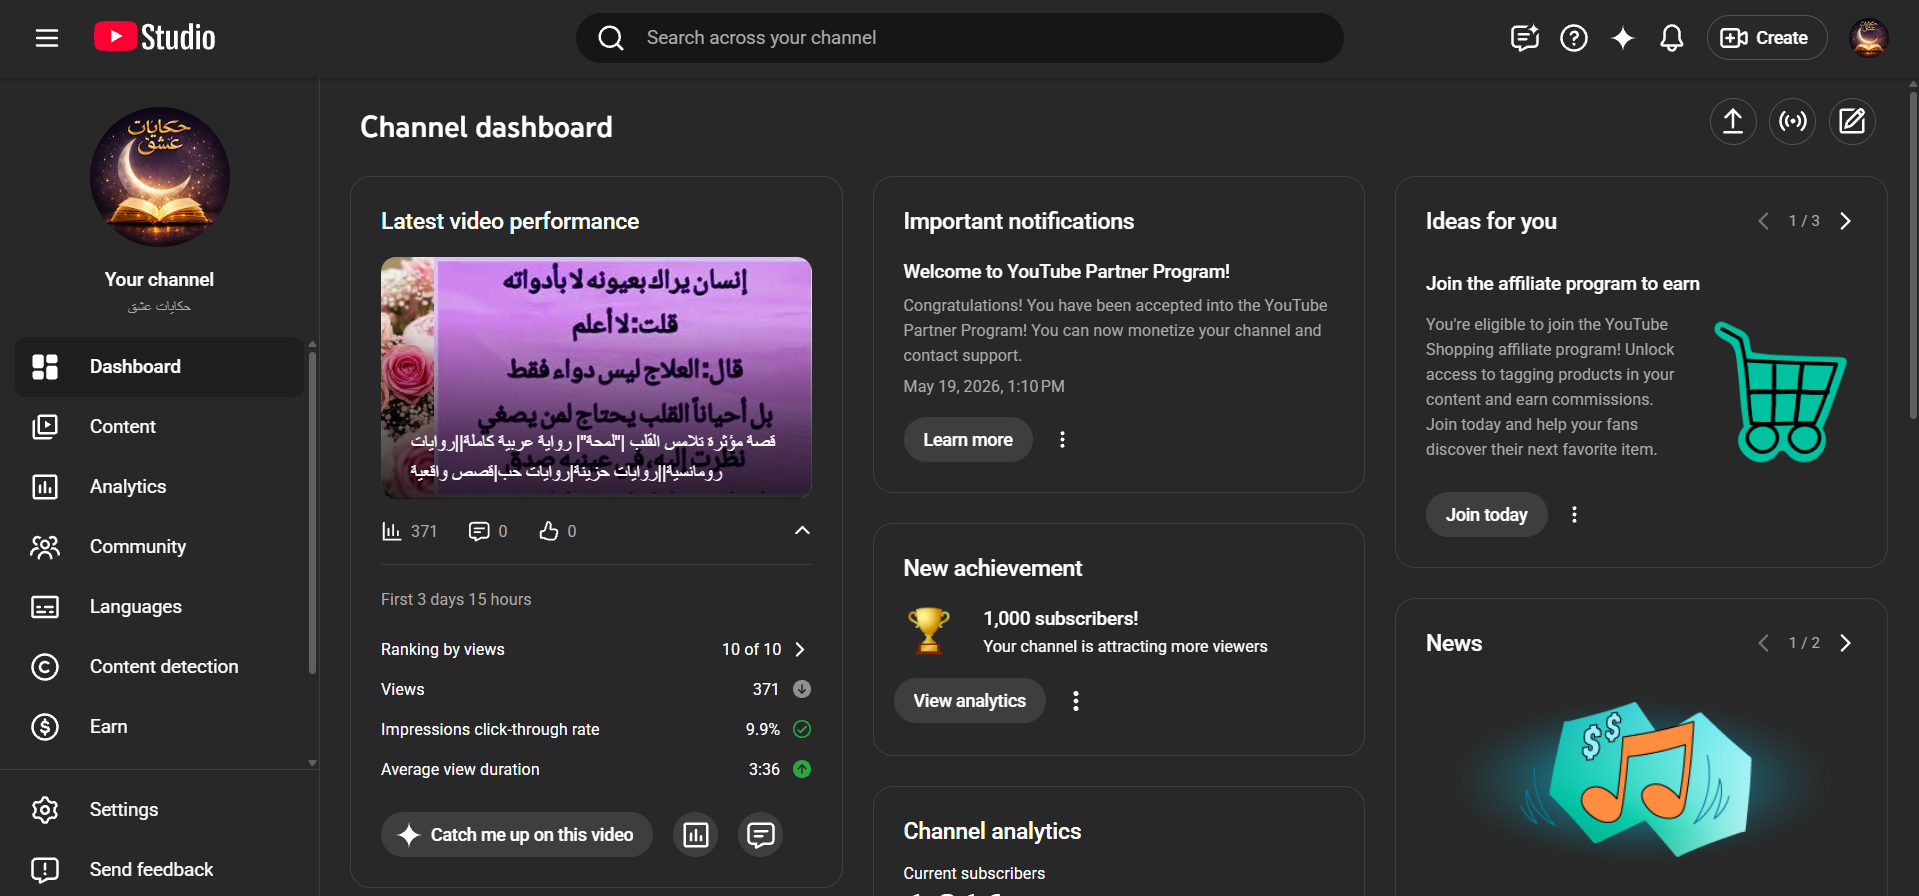Open options menu for Partner Program notification
The image size is (1919, 896).
[x=1062, y=439]
